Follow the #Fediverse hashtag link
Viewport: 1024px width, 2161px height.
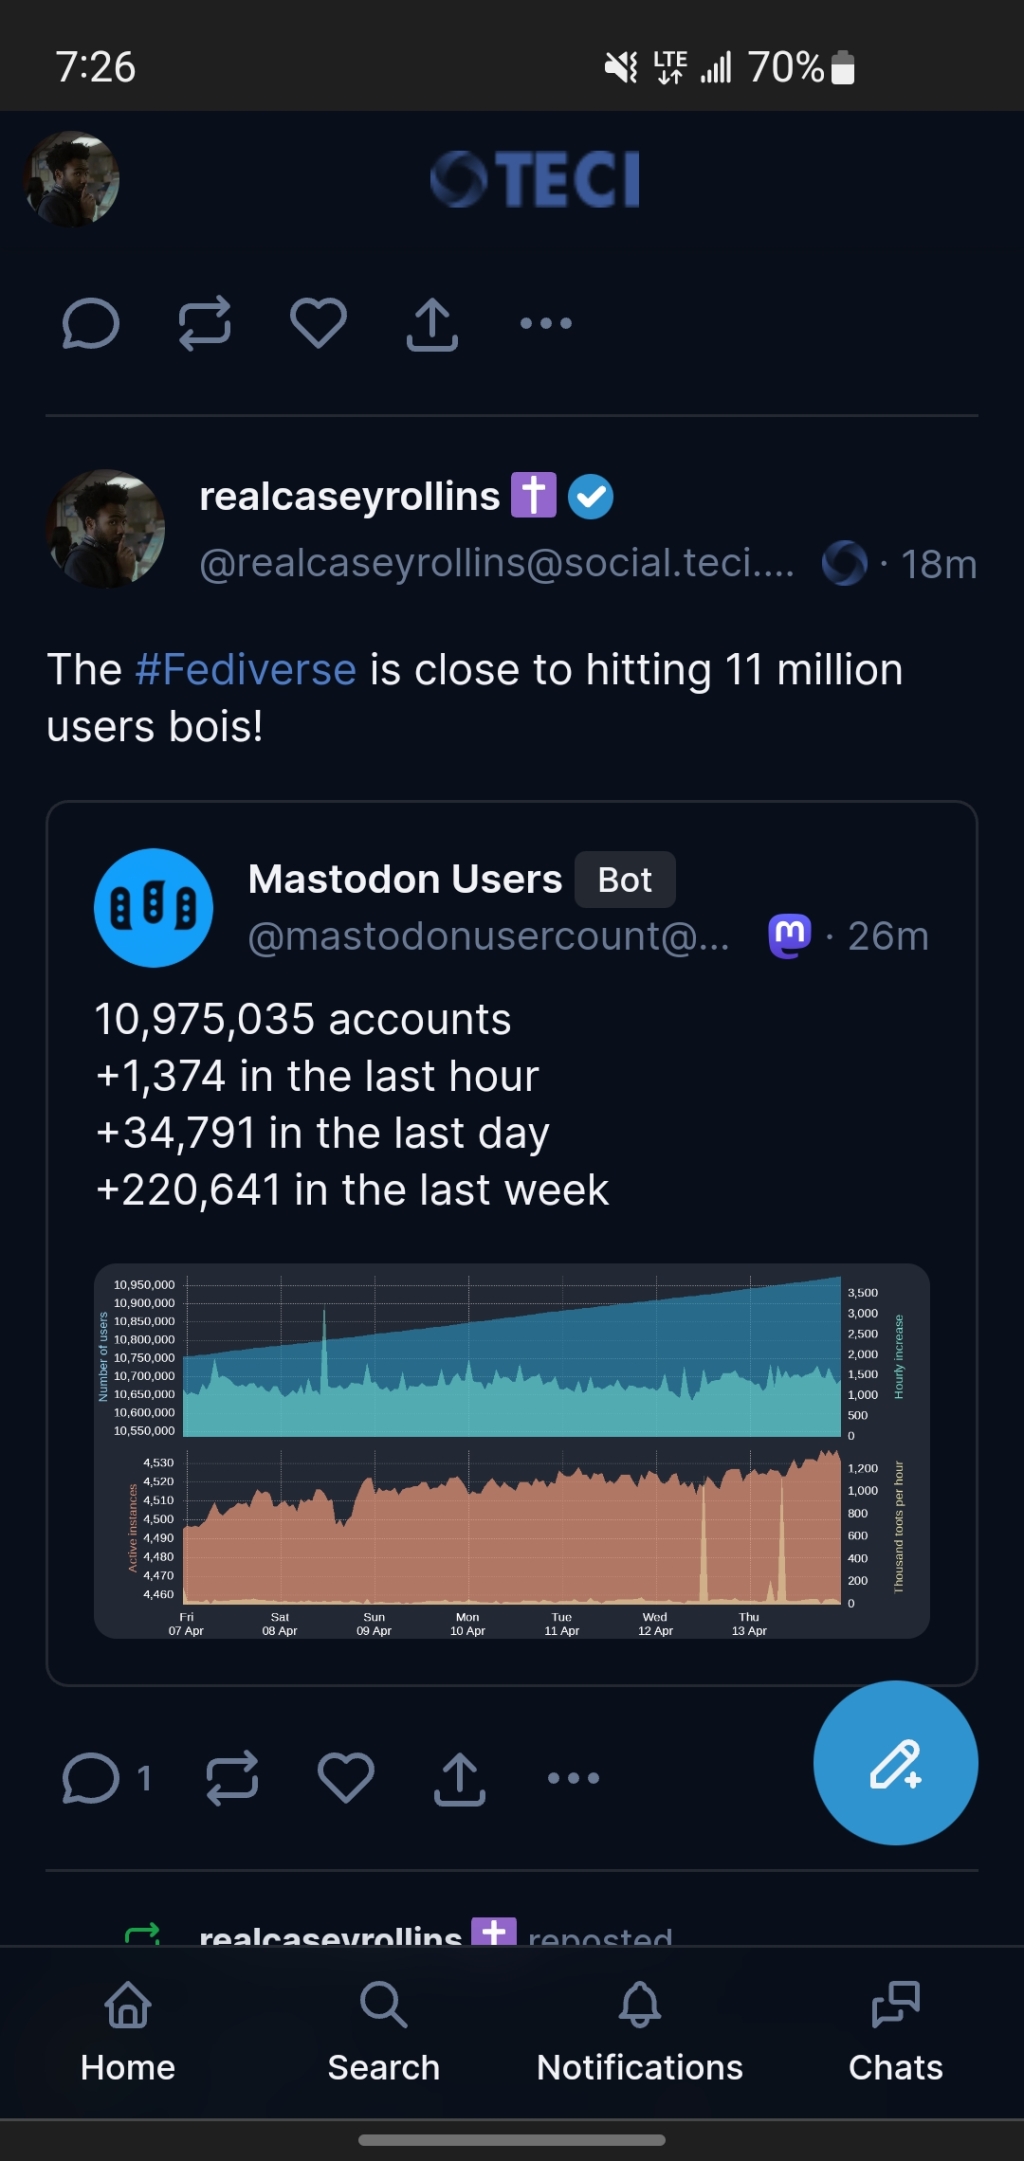point(246,669)
